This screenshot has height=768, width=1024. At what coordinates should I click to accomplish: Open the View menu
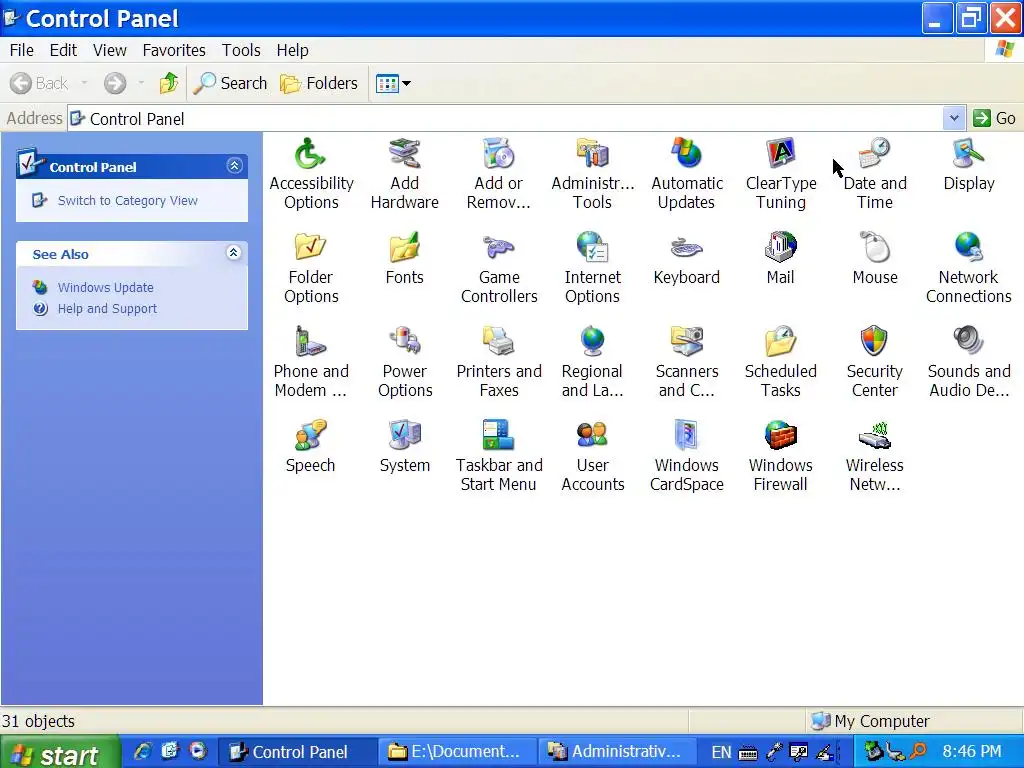click(x=109, y=50)
